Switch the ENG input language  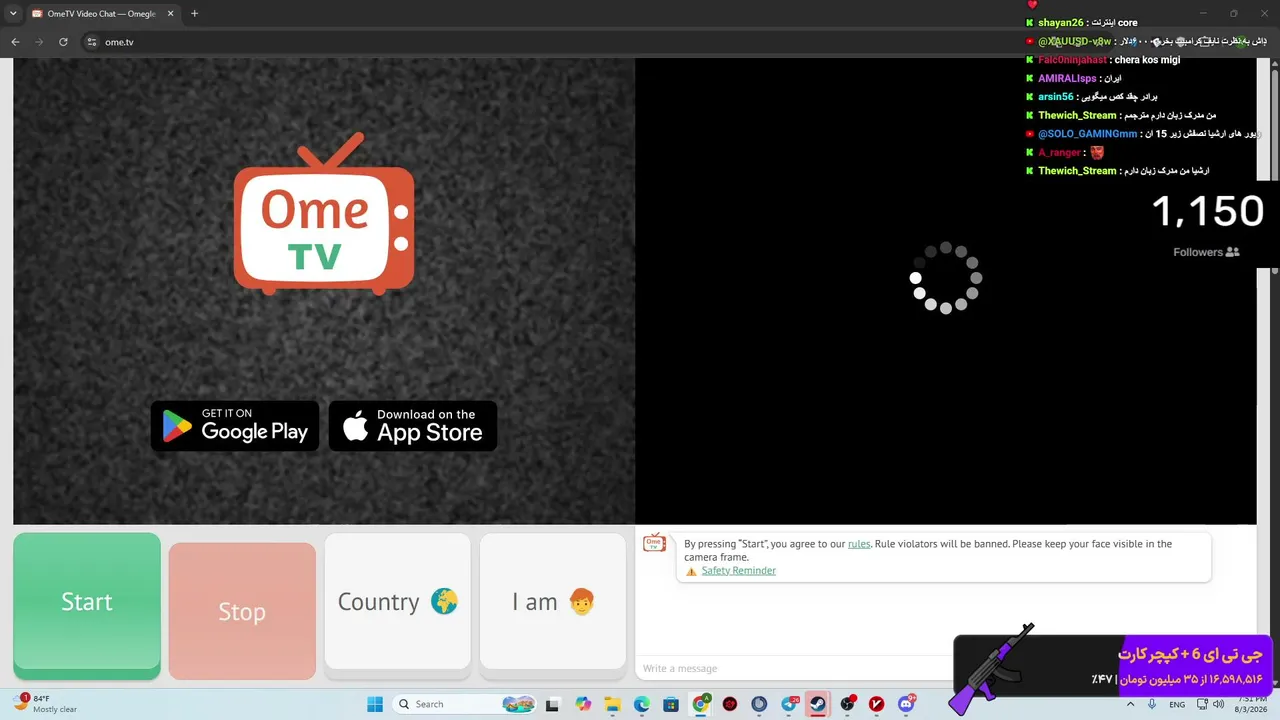click(1177, 705)
